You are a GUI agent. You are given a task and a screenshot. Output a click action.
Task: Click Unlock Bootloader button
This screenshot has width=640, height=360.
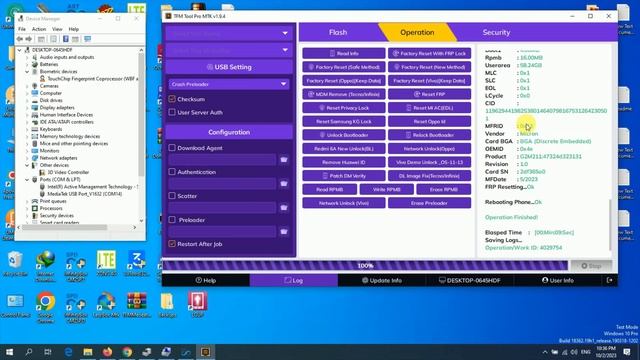pyautogui.click(x=344, y=135)
